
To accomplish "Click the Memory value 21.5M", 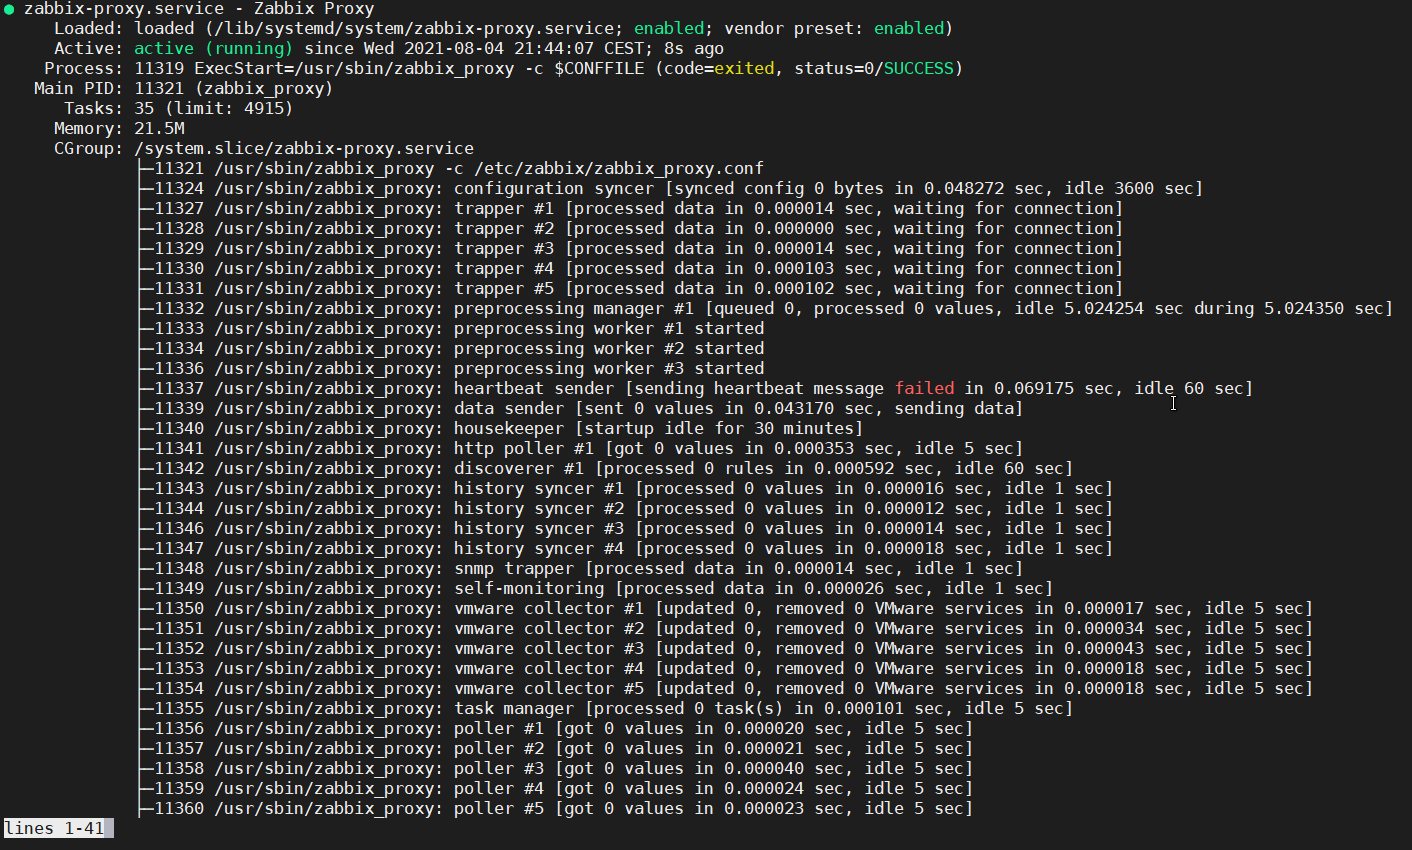I will click(x=159, y=129).
